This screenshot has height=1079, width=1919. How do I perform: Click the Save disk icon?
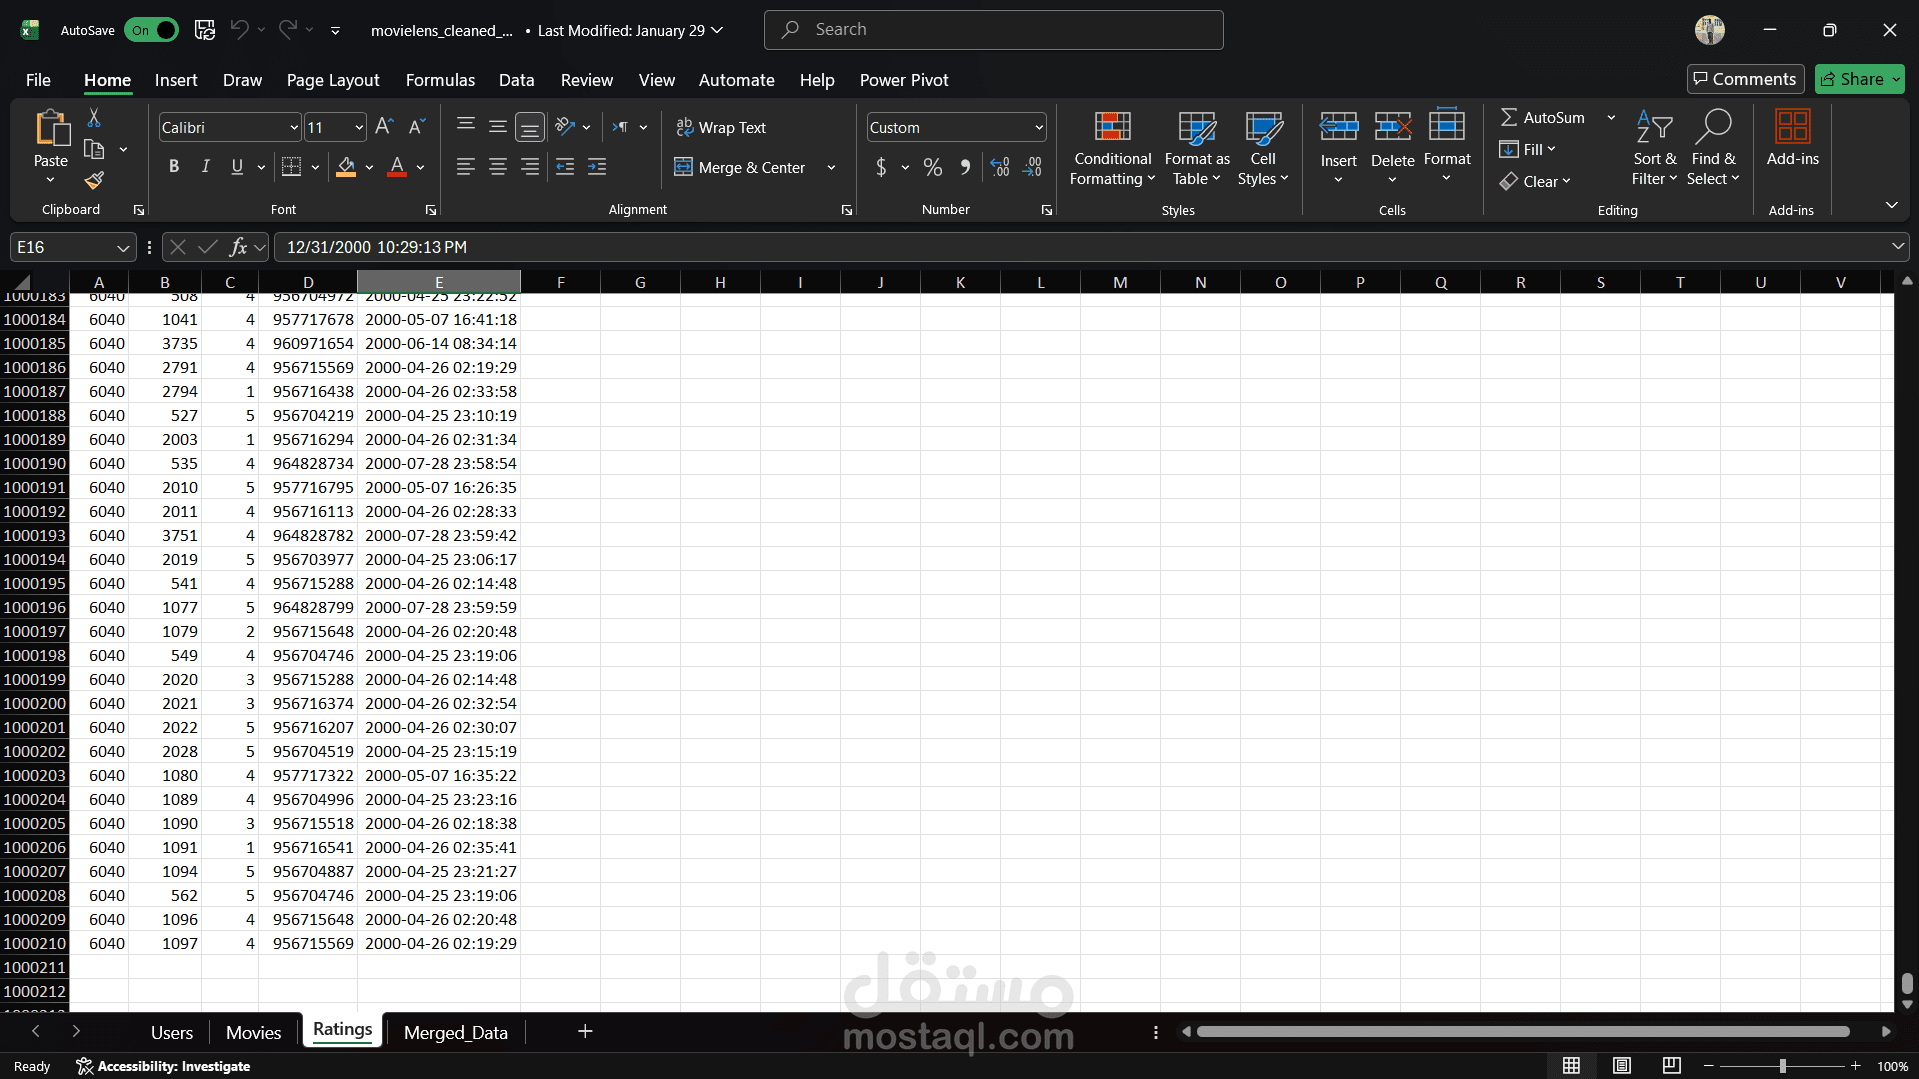[x=205, y=30]
